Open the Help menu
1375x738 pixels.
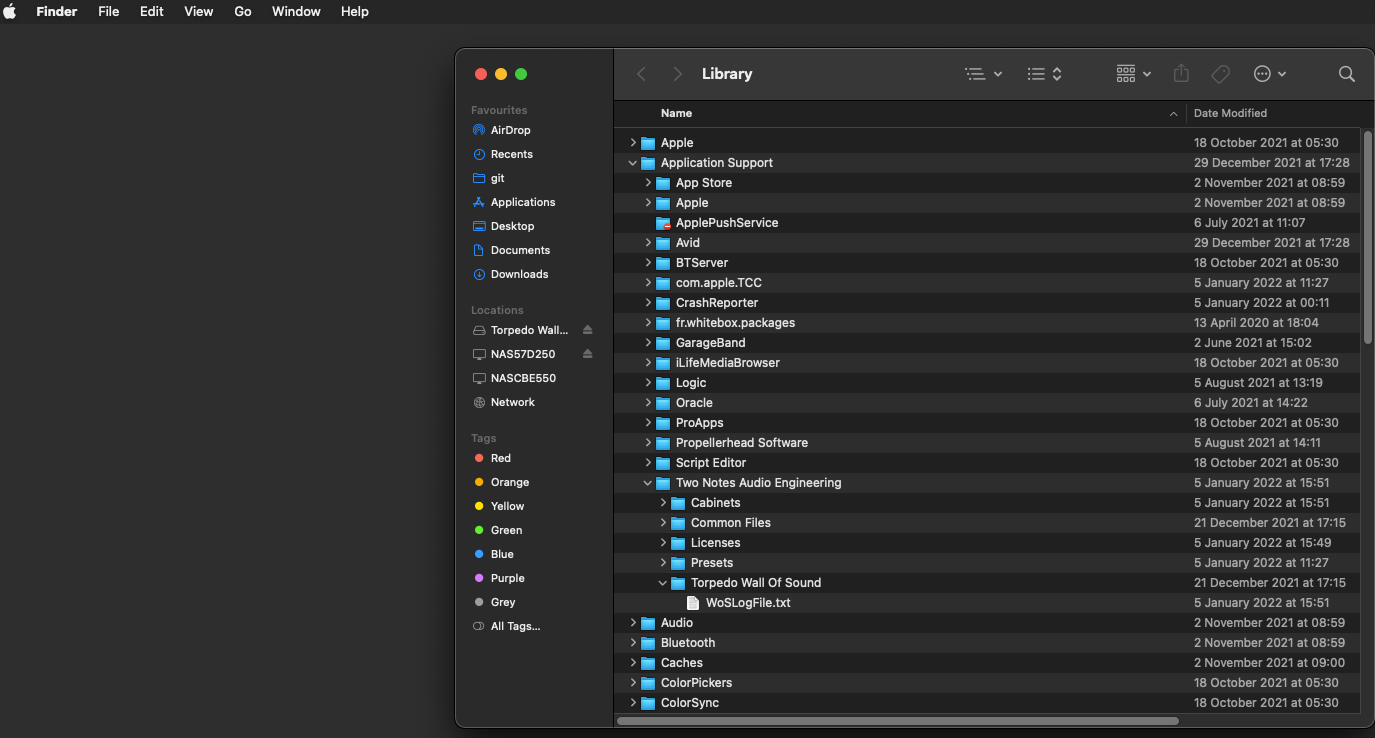pyautogui.click(x=355, y=11)
